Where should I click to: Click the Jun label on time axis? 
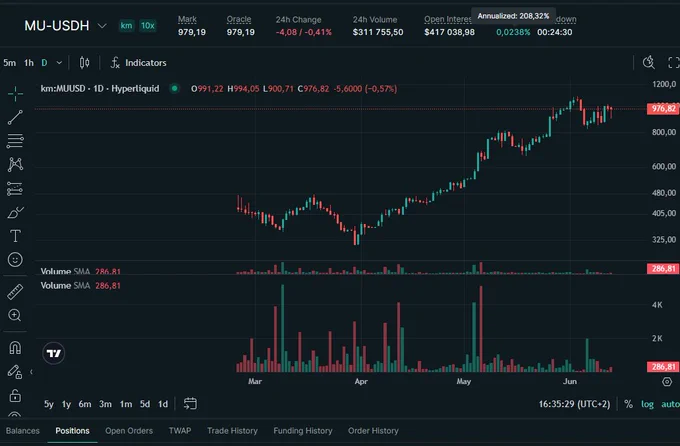(x=570, y=381)
